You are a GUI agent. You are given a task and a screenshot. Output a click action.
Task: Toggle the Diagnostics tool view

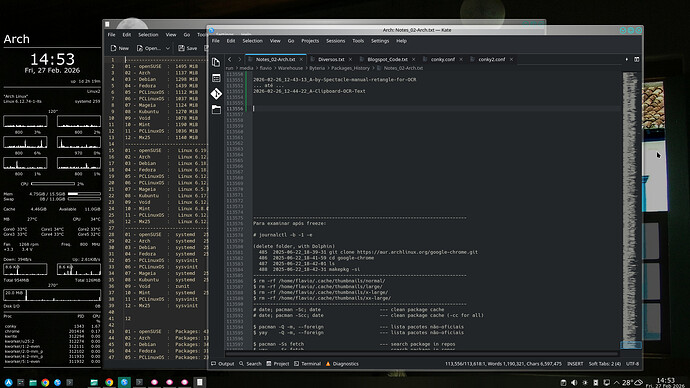pos(342,364)
